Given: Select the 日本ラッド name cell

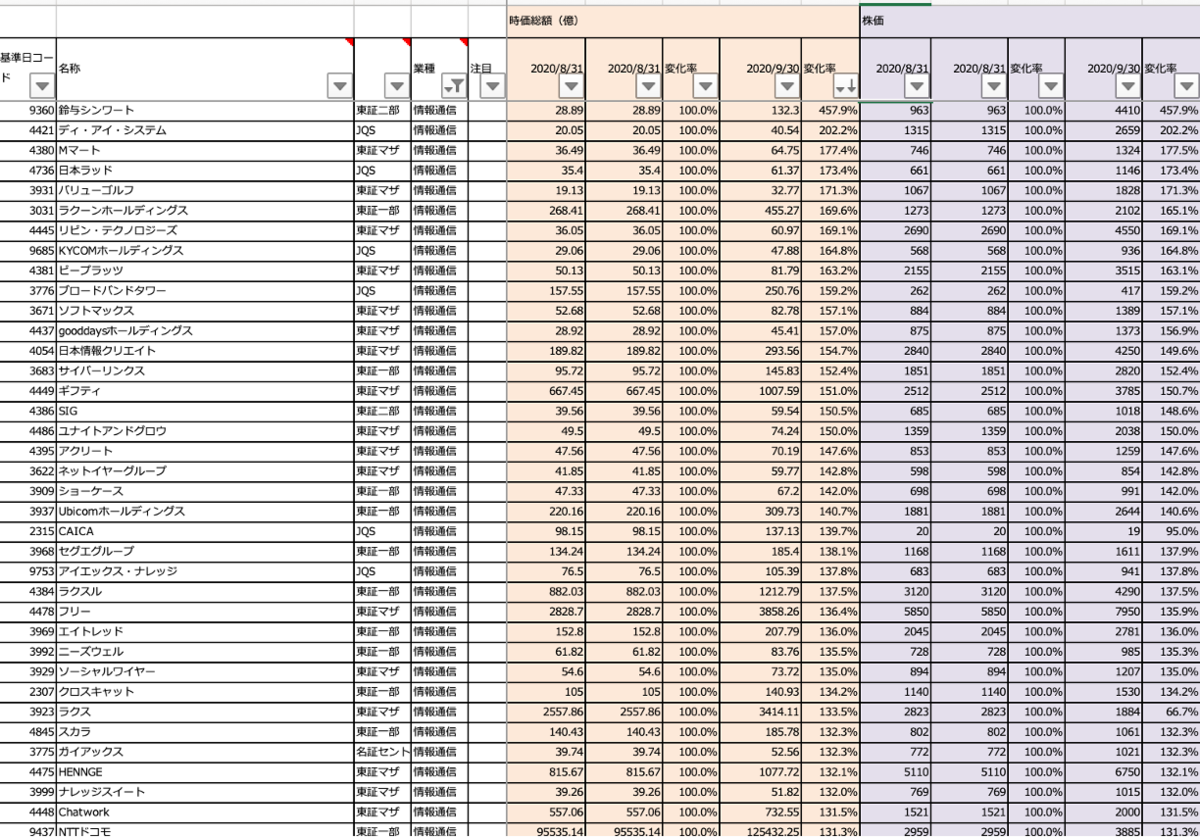Looking at the screenshot, I should coord(205,170).
